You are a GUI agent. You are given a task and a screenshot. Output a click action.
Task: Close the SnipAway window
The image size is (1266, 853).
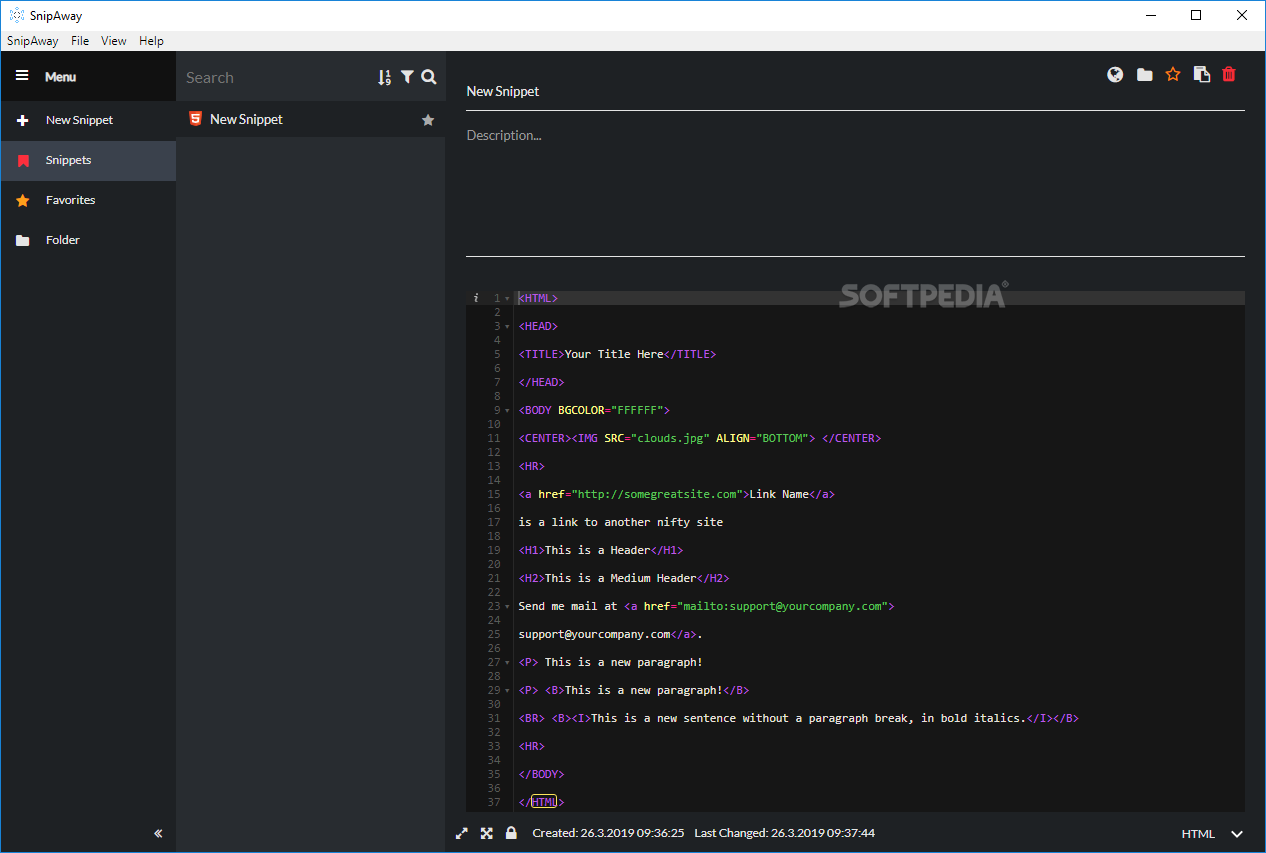coord(1242,15)
